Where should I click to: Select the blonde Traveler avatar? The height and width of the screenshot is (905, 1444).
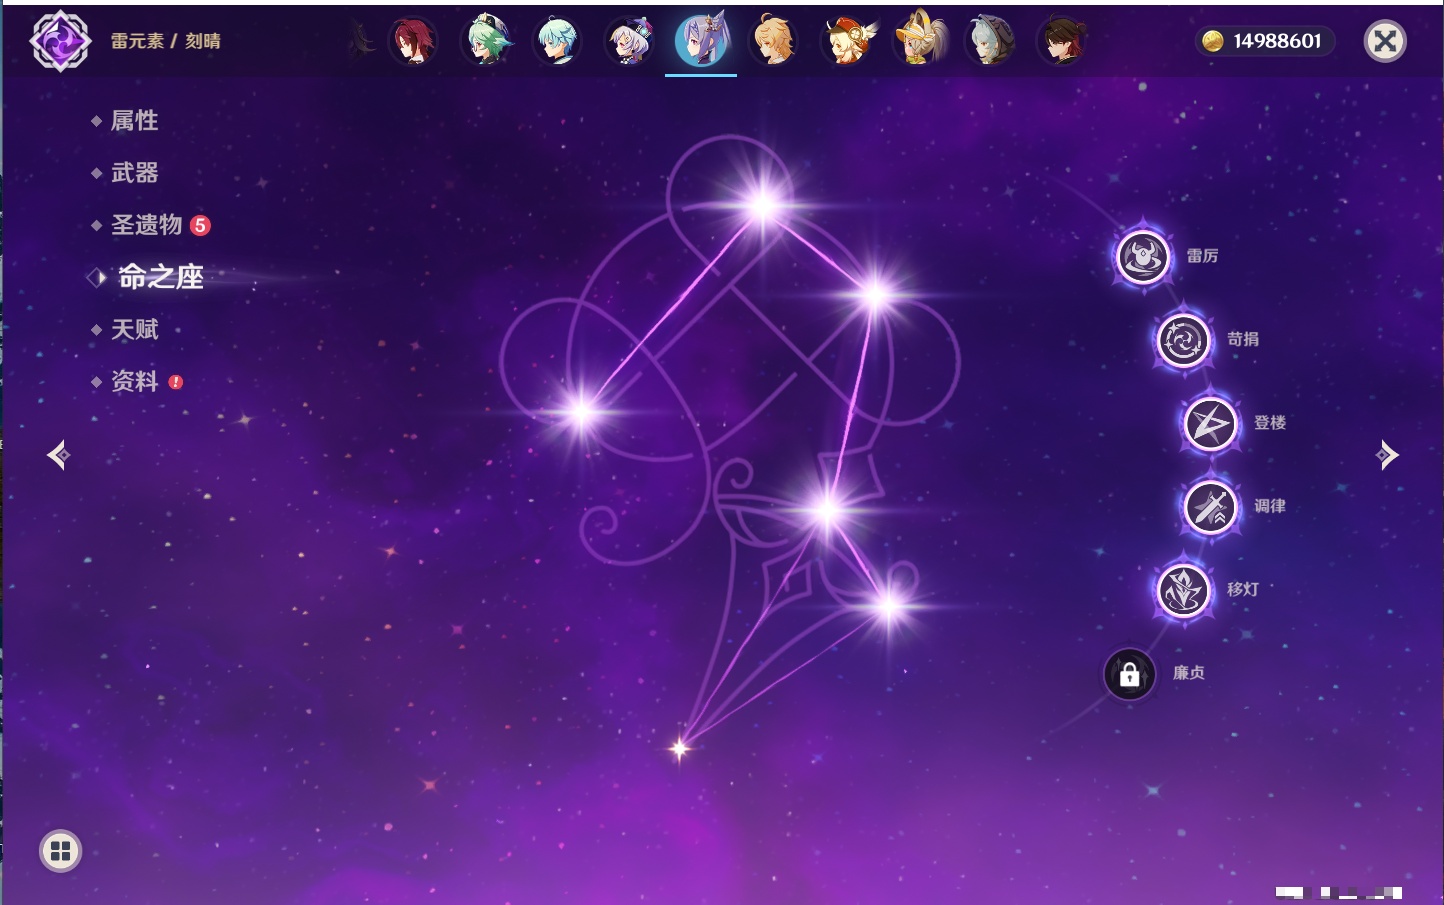(x=774, y=42)
